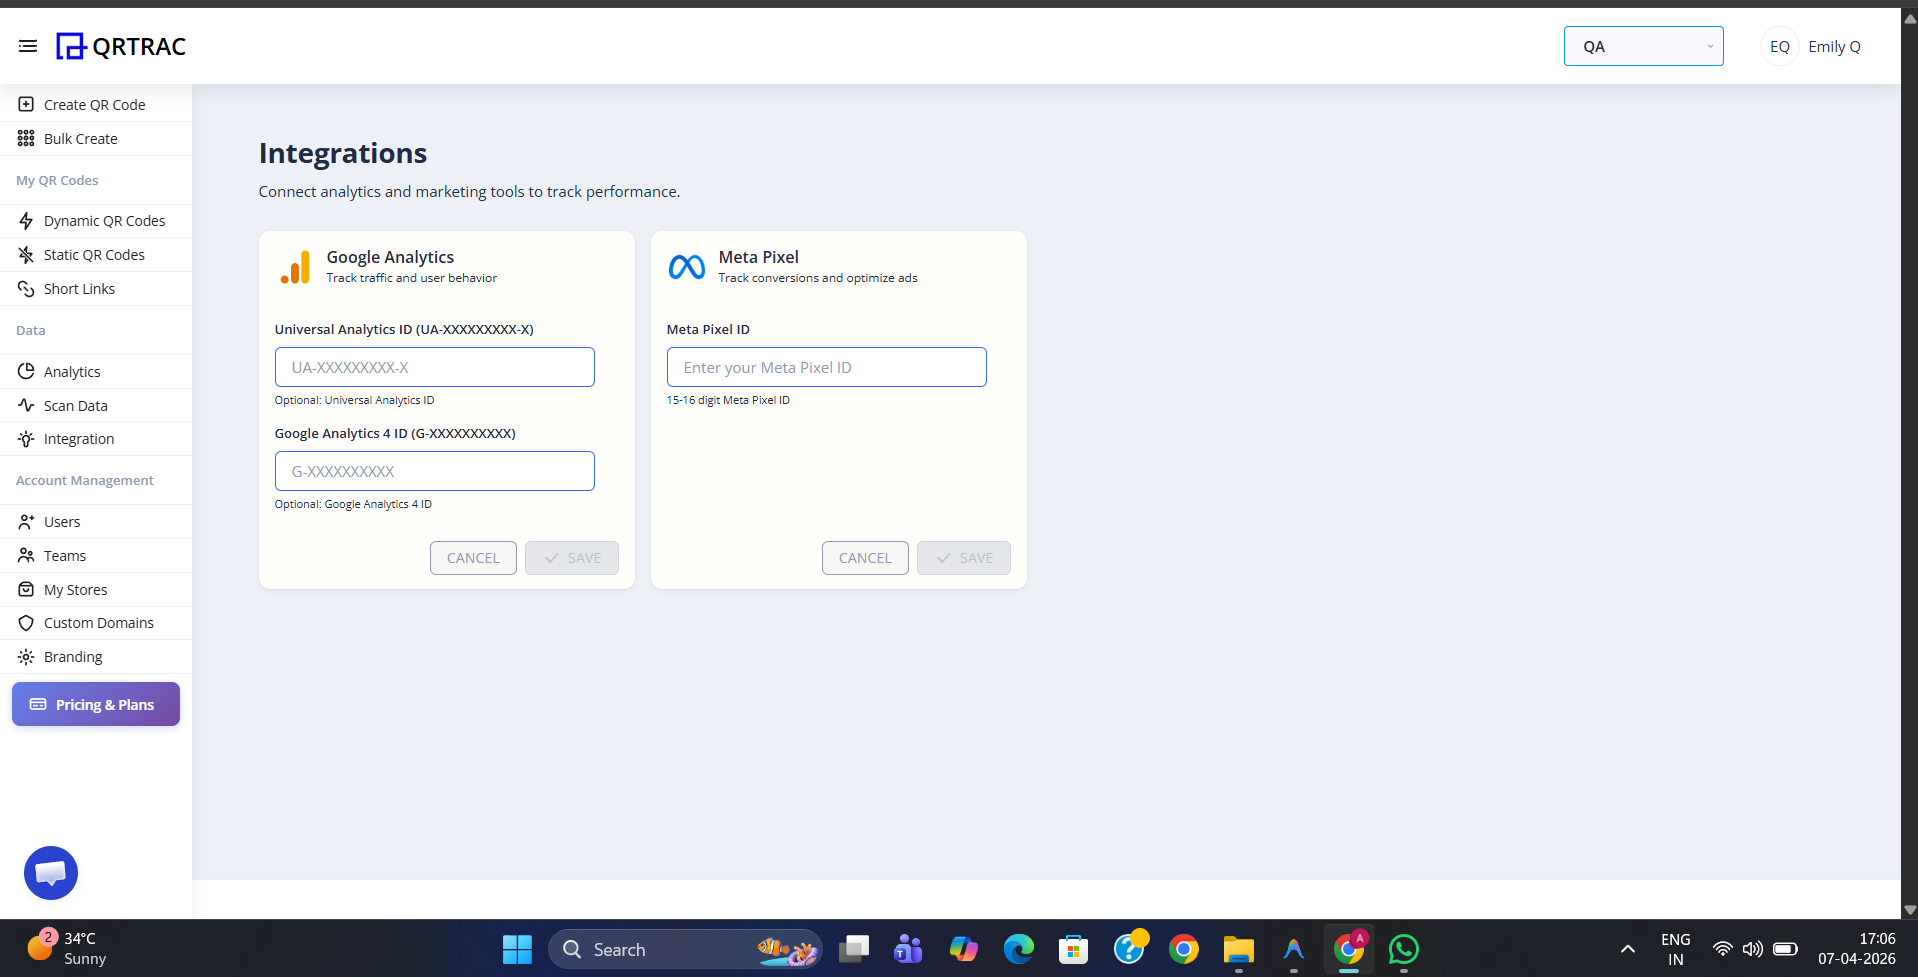This screenshot has width=1918, height=977.
Task: Open the ENG IN language selector
Action: (x=1674, y=949)
